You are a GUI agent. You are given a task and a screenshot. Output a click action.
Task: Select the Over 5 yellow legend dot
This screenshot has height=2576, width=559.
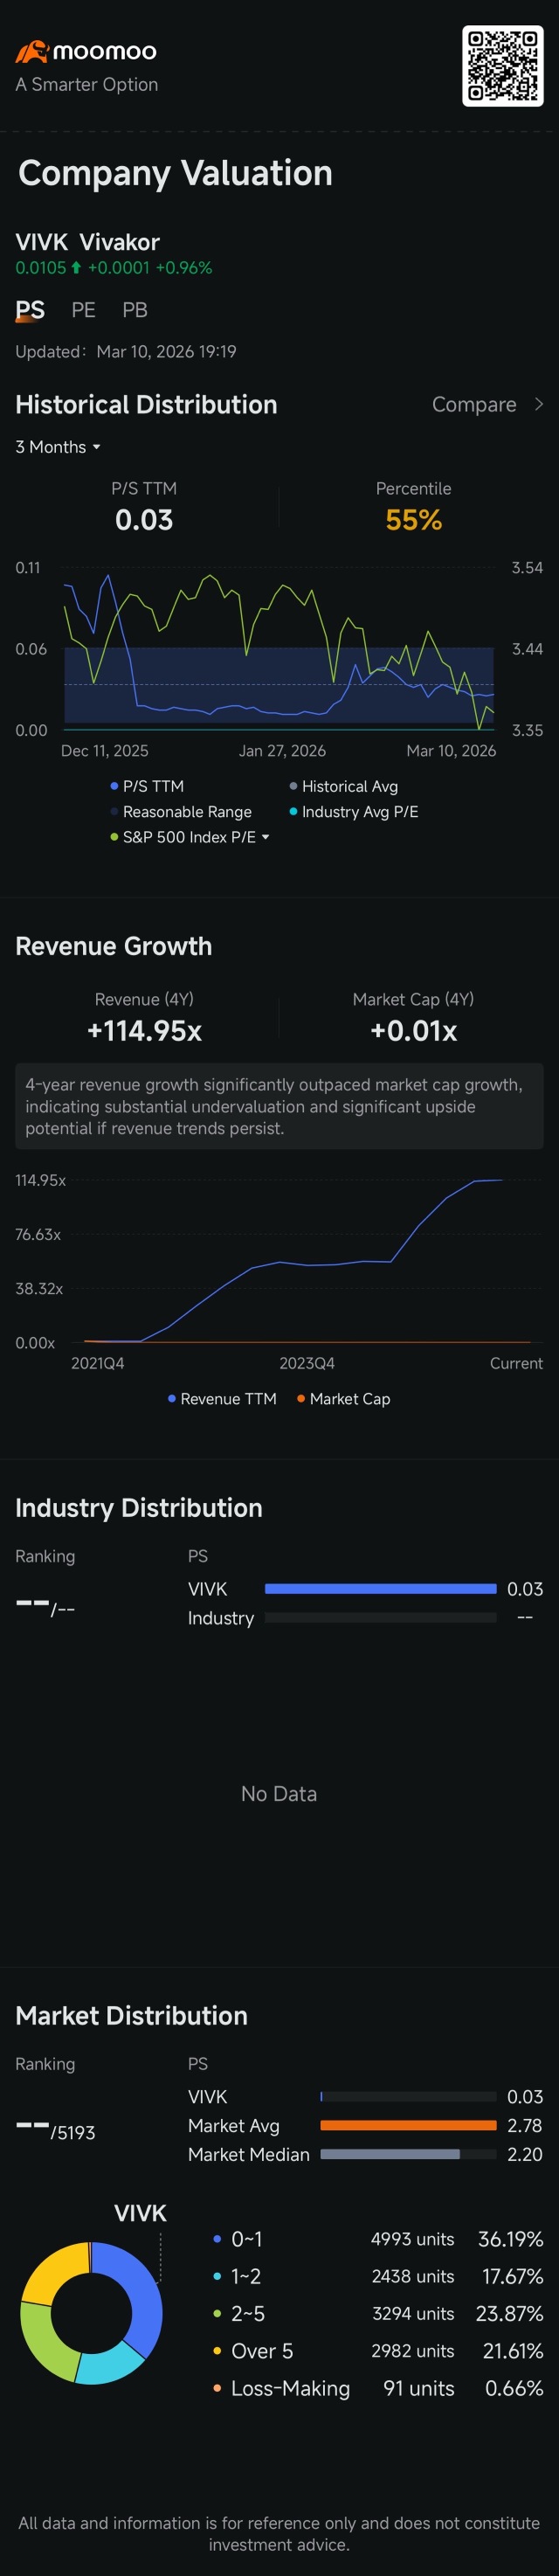pos(217,2351)
